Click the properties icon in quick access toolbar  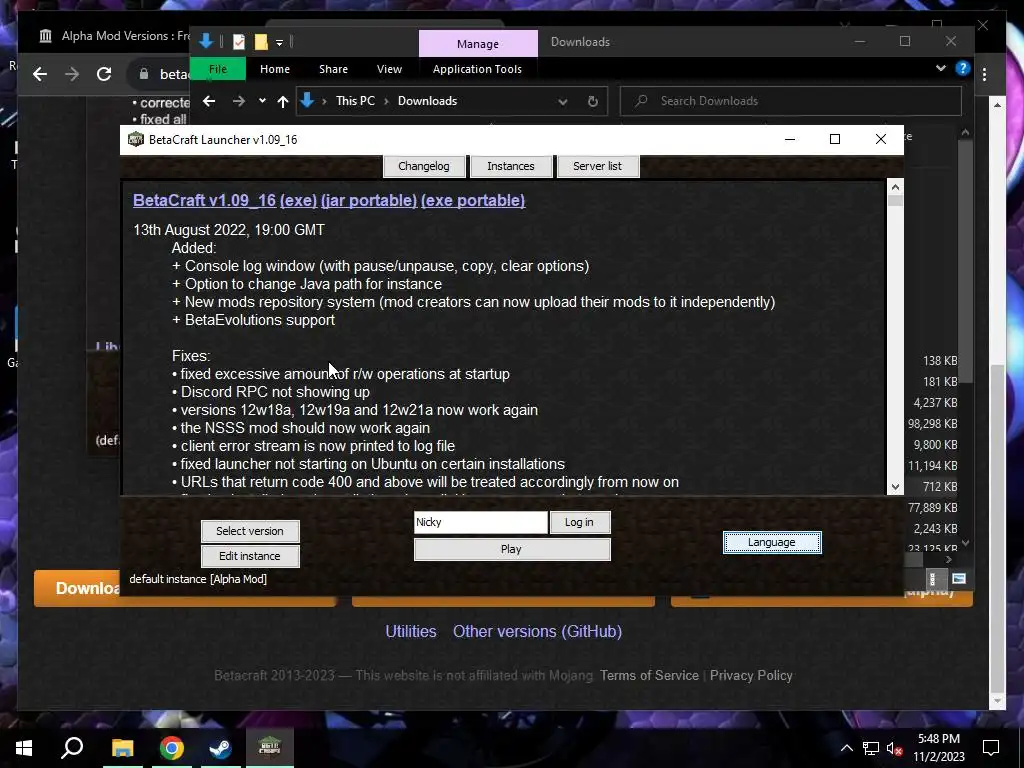pos(239,42)
